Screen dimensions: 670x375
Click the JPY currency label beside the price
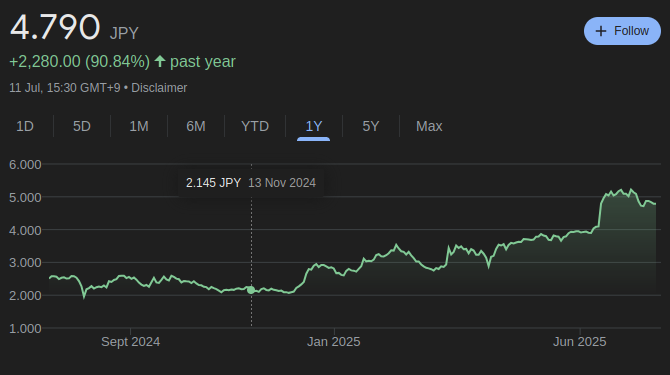pos(124,33)
